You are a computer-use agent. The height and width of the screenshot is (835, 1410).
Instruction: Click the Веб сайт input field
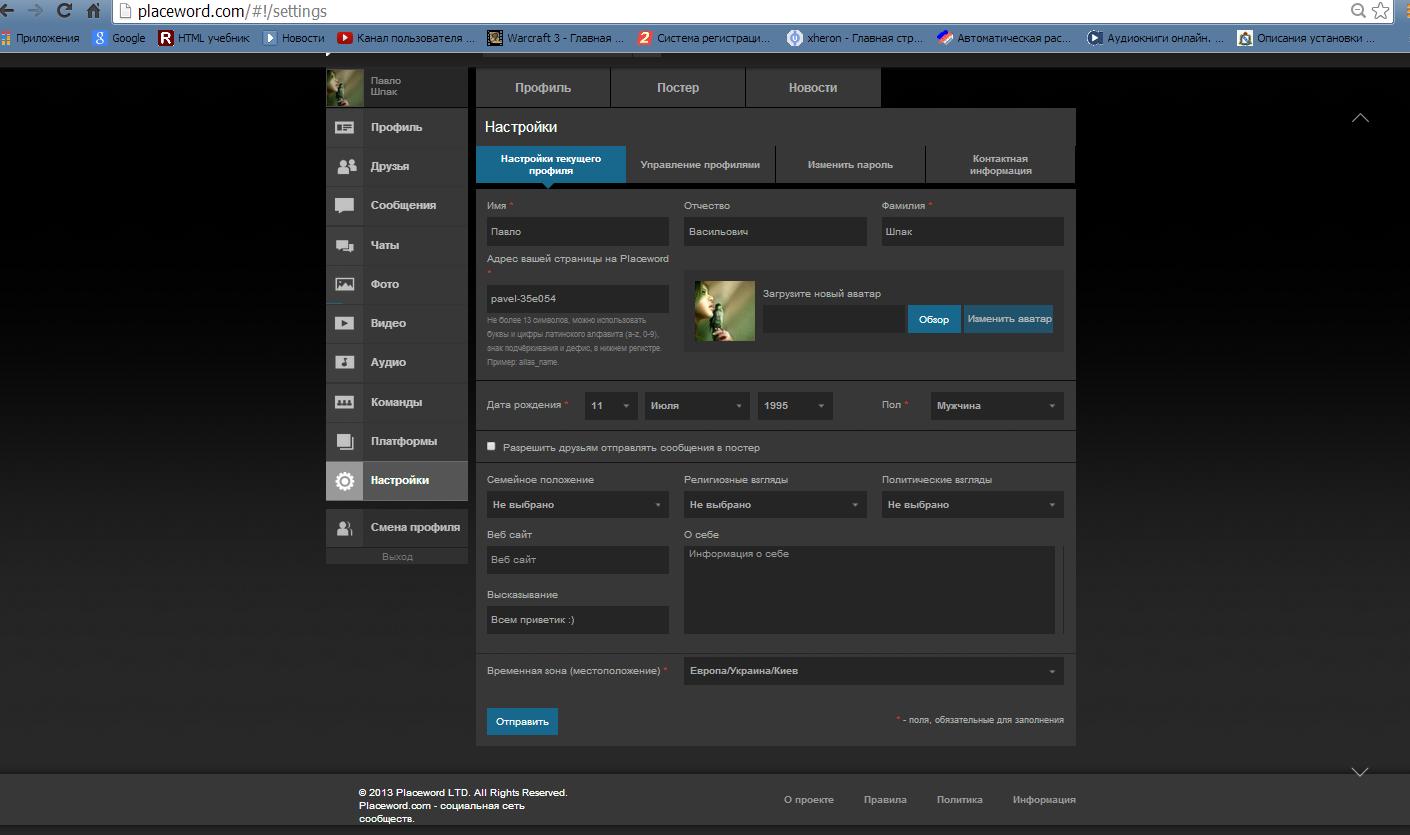pos(578,560)
